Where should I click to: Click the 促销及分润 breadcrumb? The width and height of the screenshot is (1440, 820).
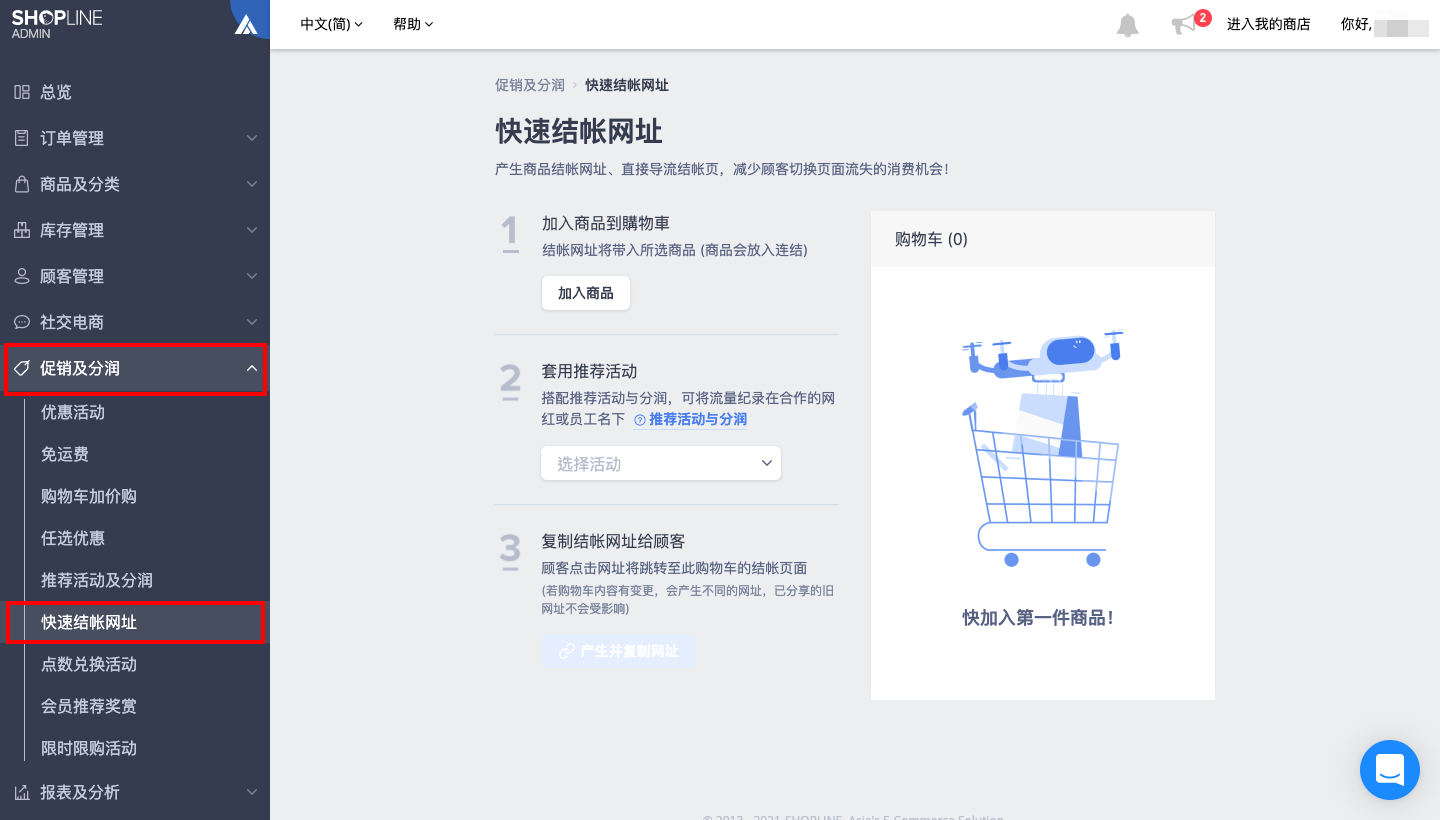click(530, 85)
